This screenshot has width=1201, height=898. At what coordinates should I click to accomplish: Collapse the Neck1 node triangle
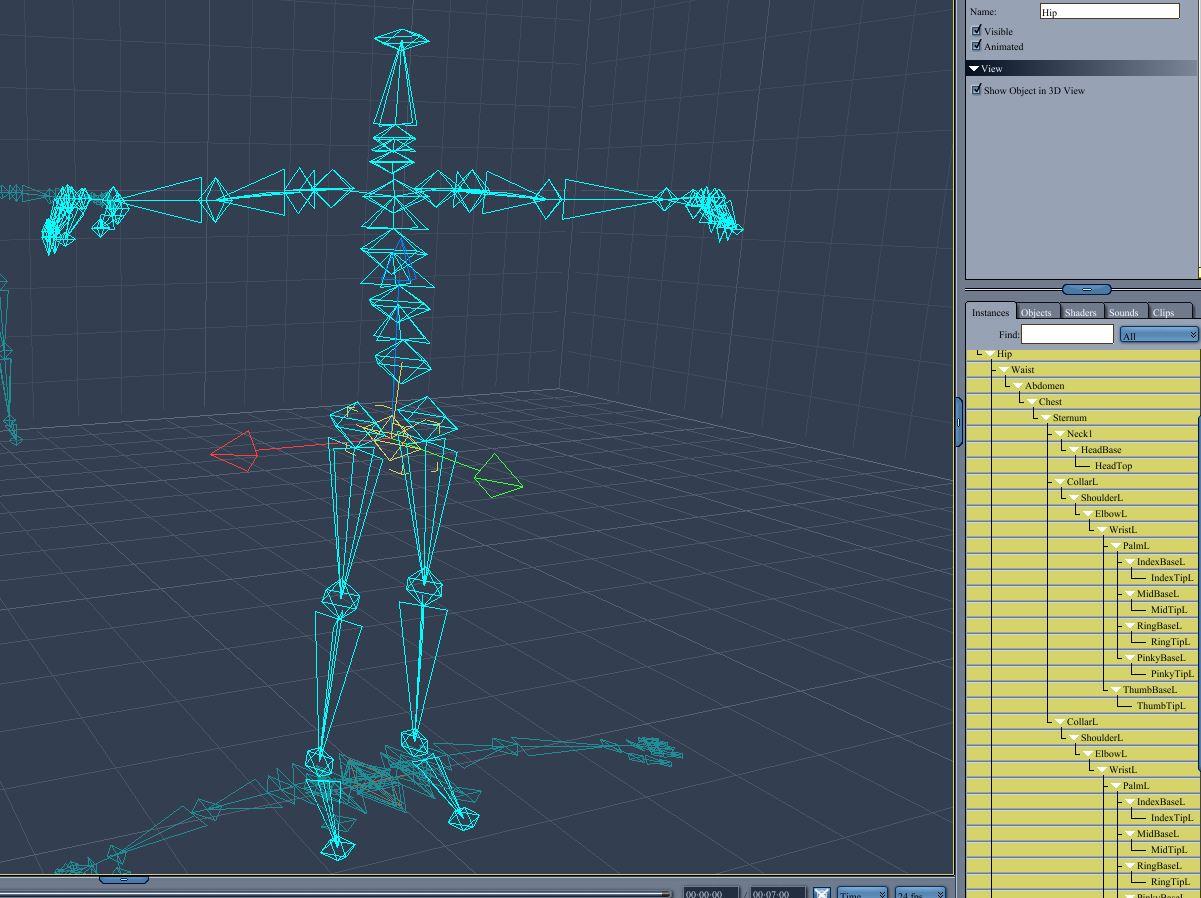pos(1060,434)
